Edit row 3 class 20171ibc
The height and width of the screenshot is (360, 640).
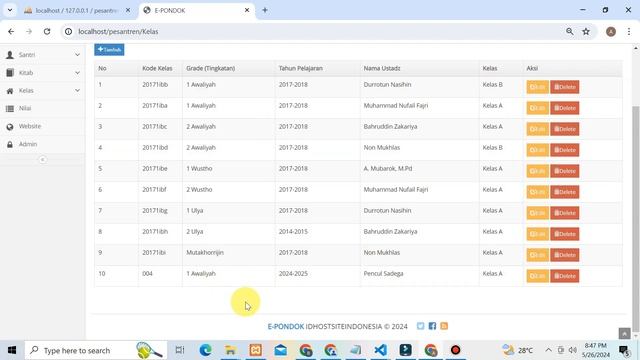pos(537,129)
